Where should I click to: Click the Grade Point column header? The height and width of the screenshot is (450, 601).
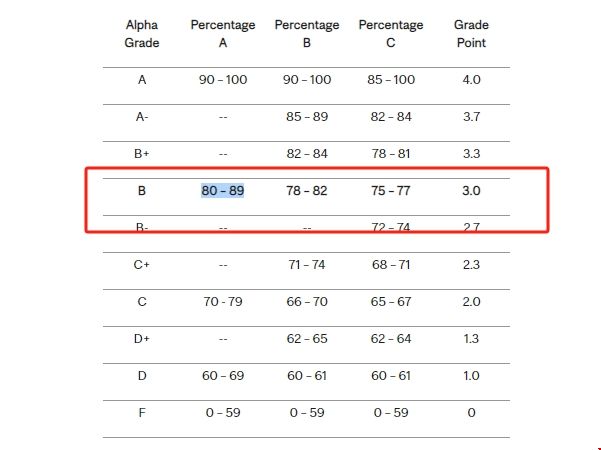click(471, 34)
